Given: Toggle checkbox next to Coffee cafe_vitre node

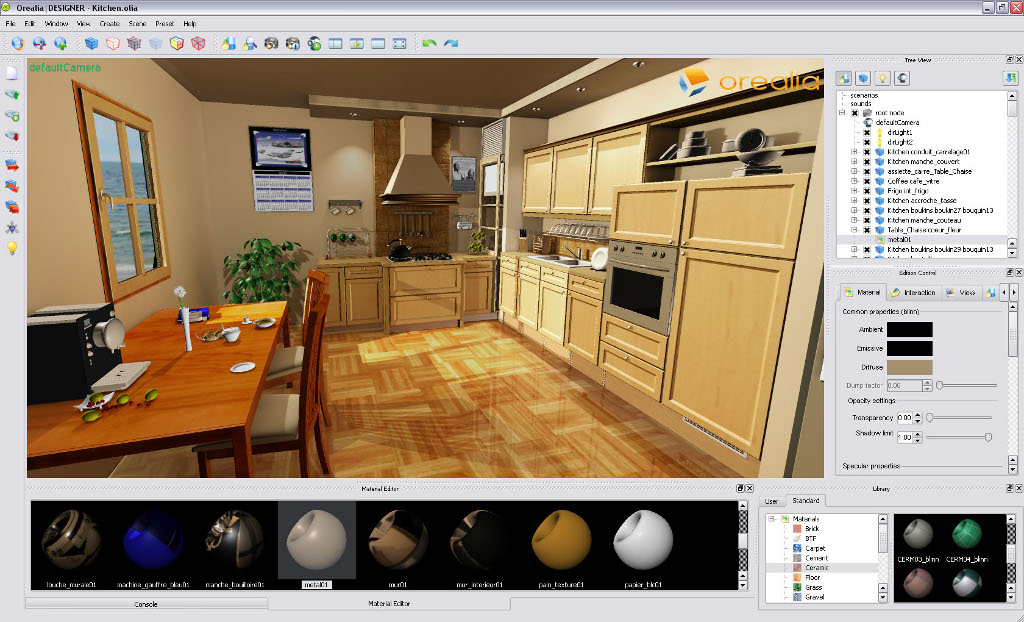Looking at the screenshot, I should click(867, 181).
